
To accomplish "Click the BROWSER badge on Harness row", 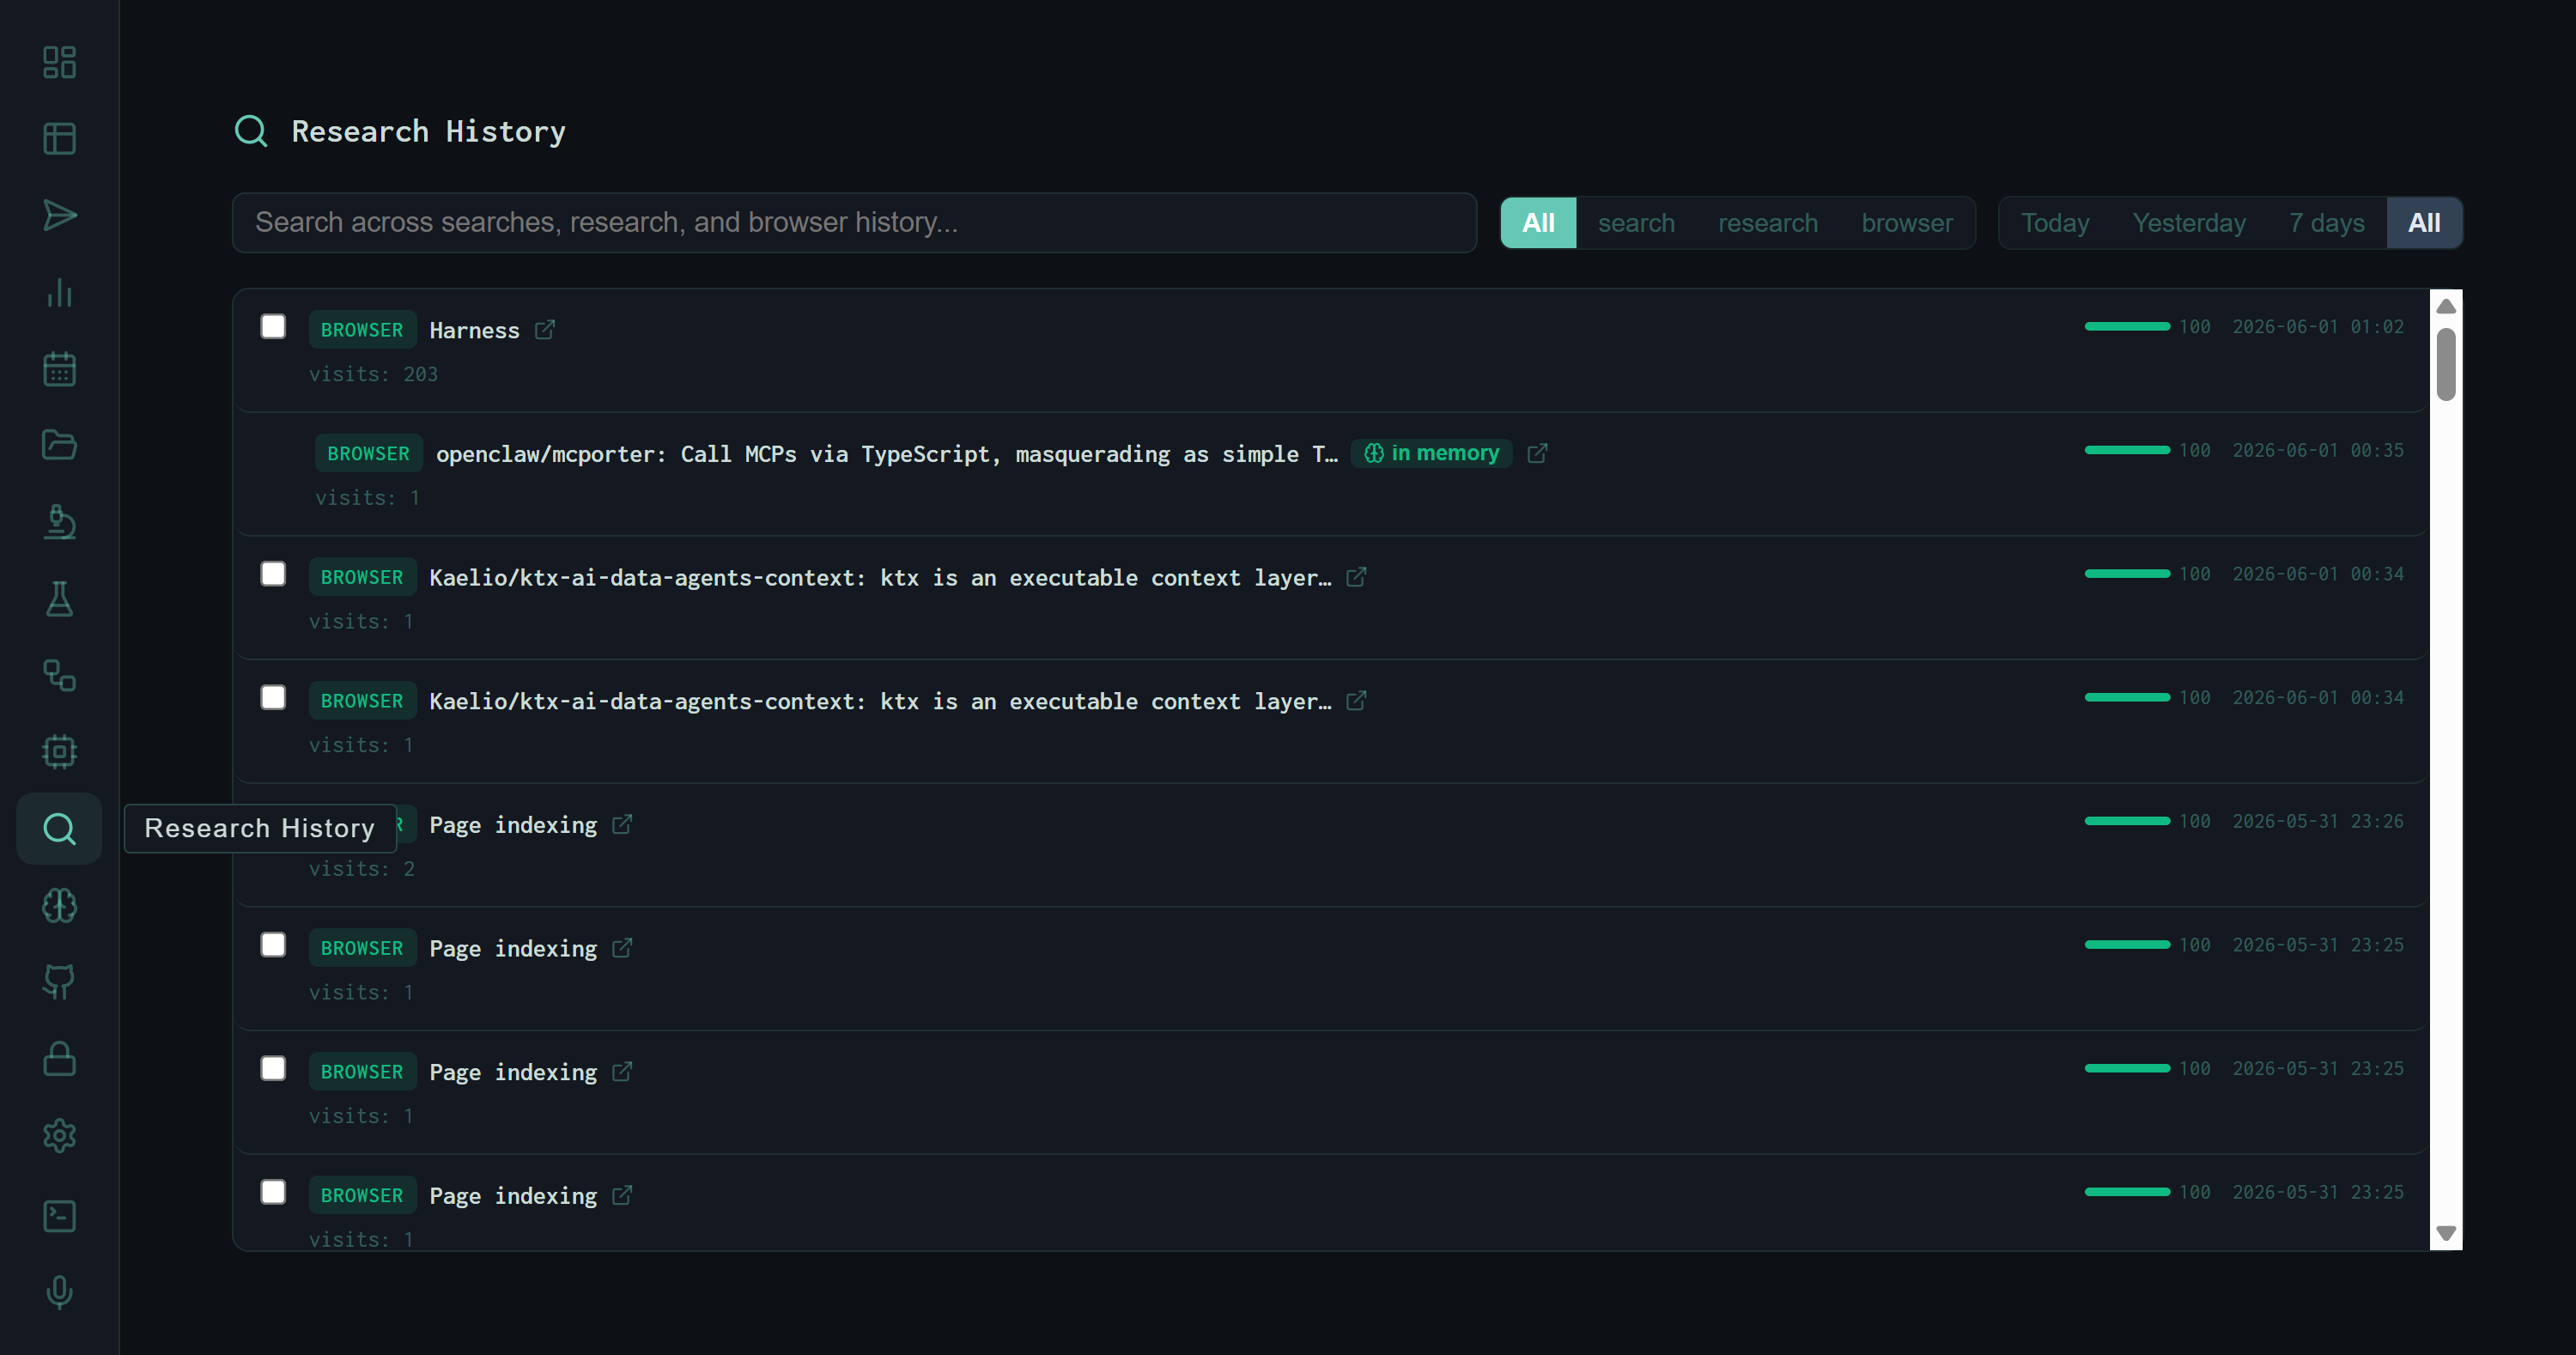I will [x=362, y=330].
